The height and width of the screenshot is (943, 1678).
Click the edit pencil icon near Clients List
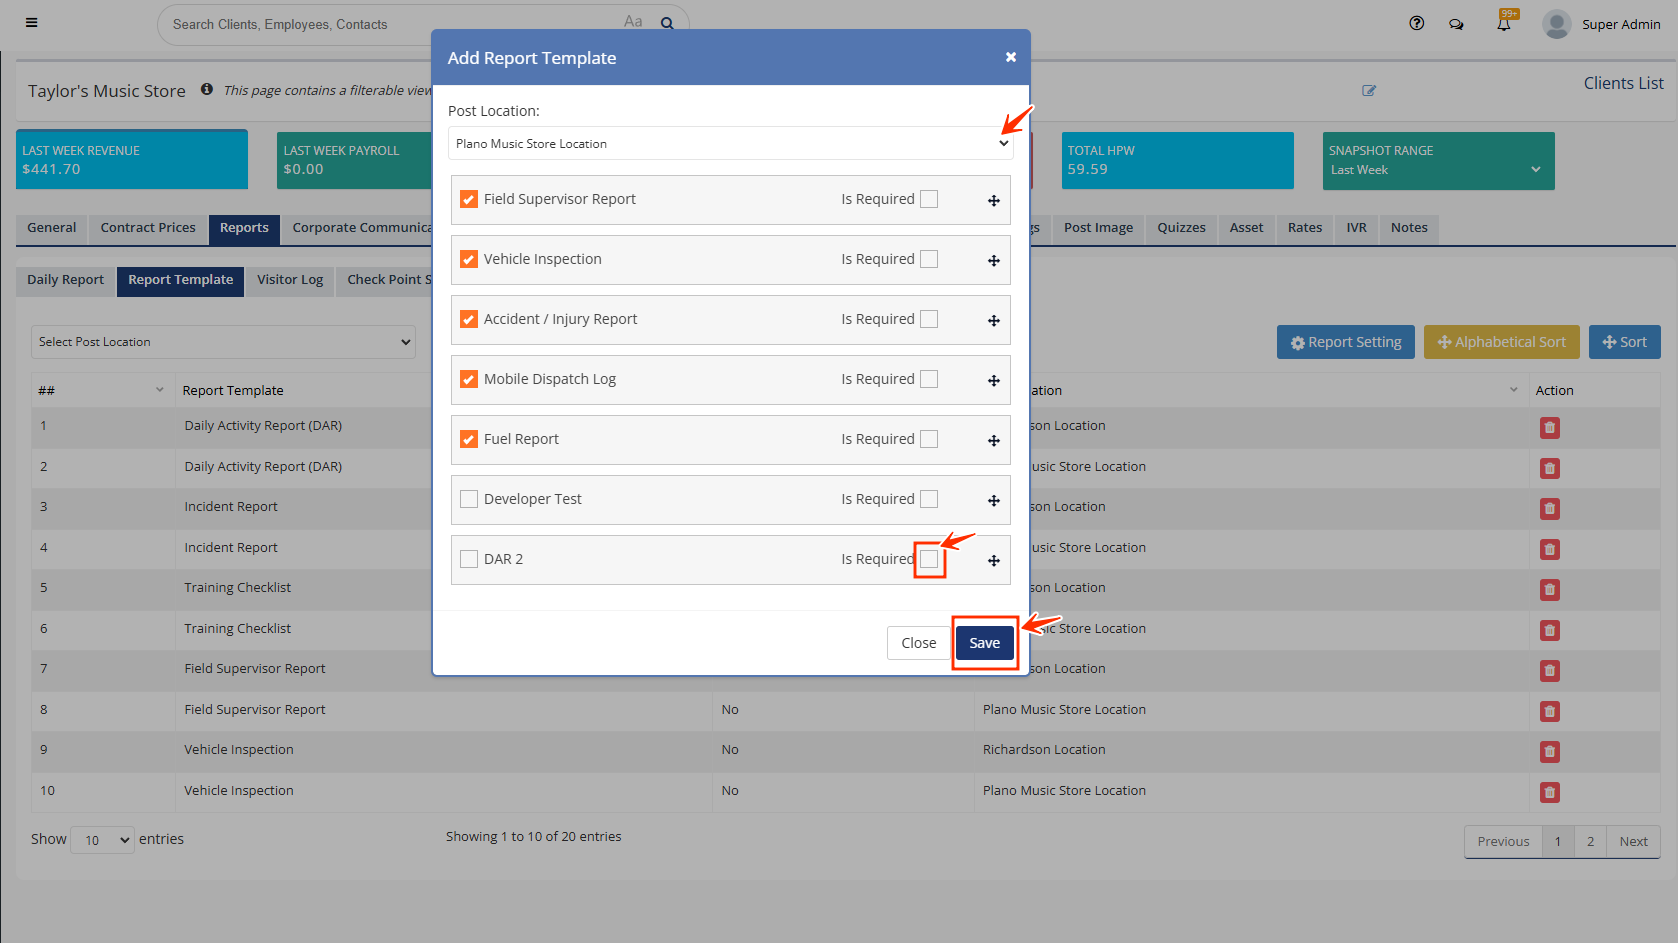(1369, 91)
